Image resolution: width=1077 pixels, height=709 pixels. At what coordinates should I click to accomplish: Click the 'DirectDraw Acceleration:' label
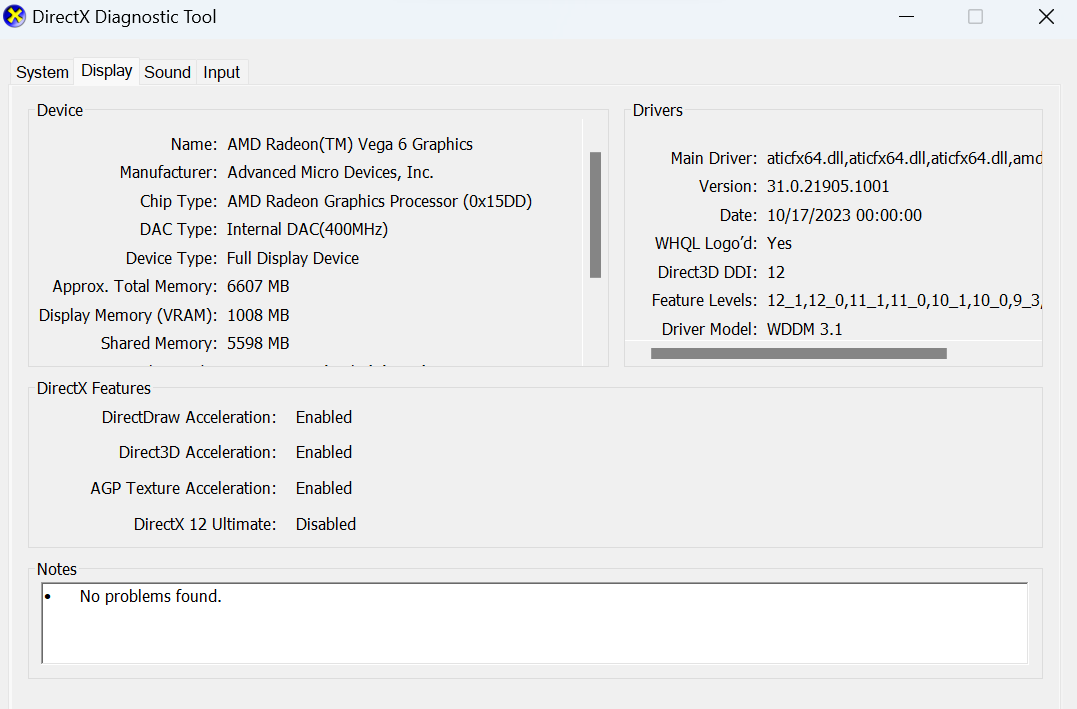(x=189, y=418)
